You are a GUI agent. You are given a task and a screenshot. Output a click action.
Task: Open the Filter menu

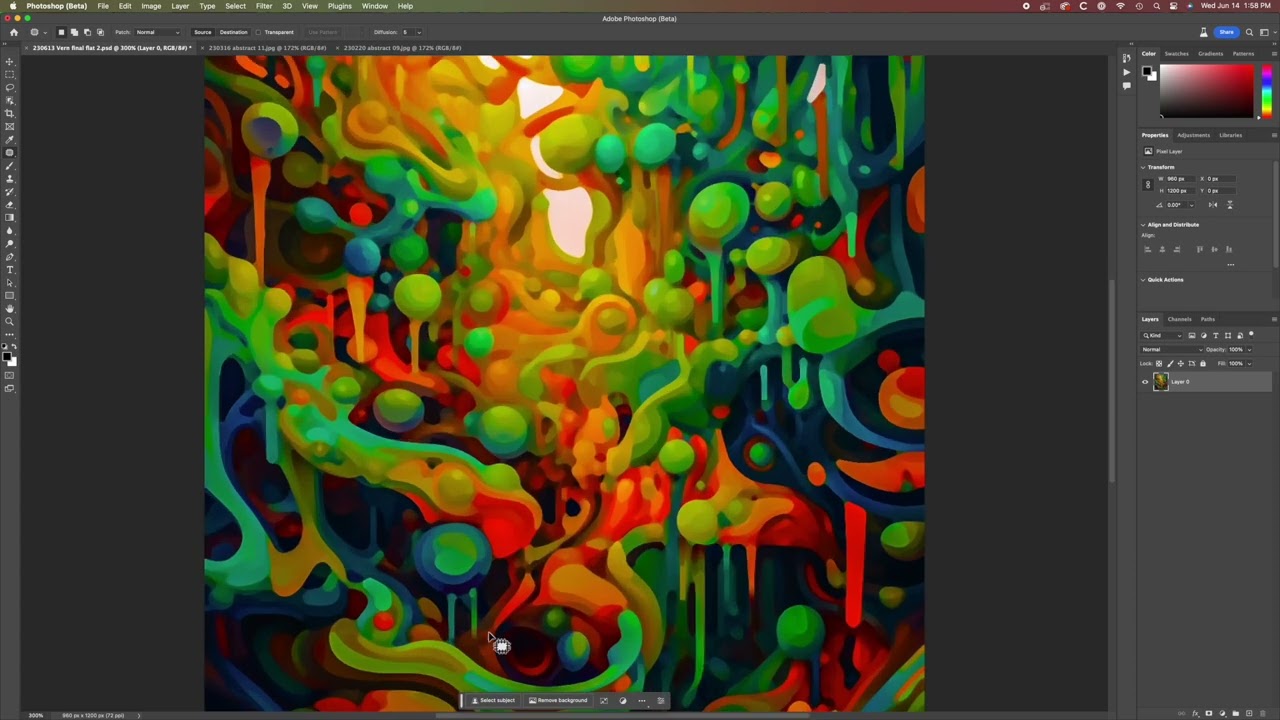coord(264,6)
